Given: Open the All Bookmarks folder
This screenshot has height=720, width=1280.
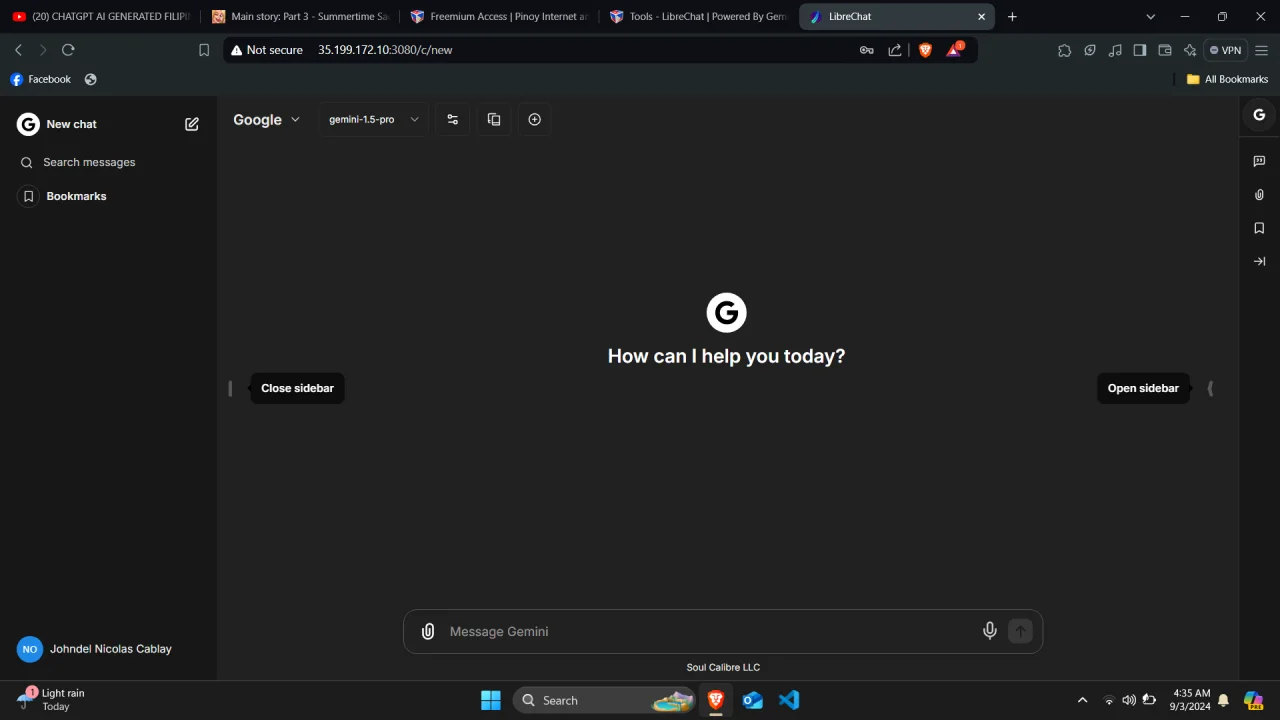Looking at the screenshot, I should pos(1227,79).
